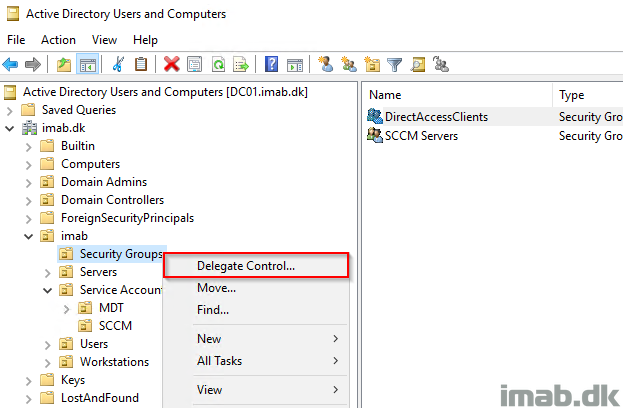This screenshot has width=623, height=408.
Task: Click the Refresh toolbar icon
Action: (x=219, y=64)
